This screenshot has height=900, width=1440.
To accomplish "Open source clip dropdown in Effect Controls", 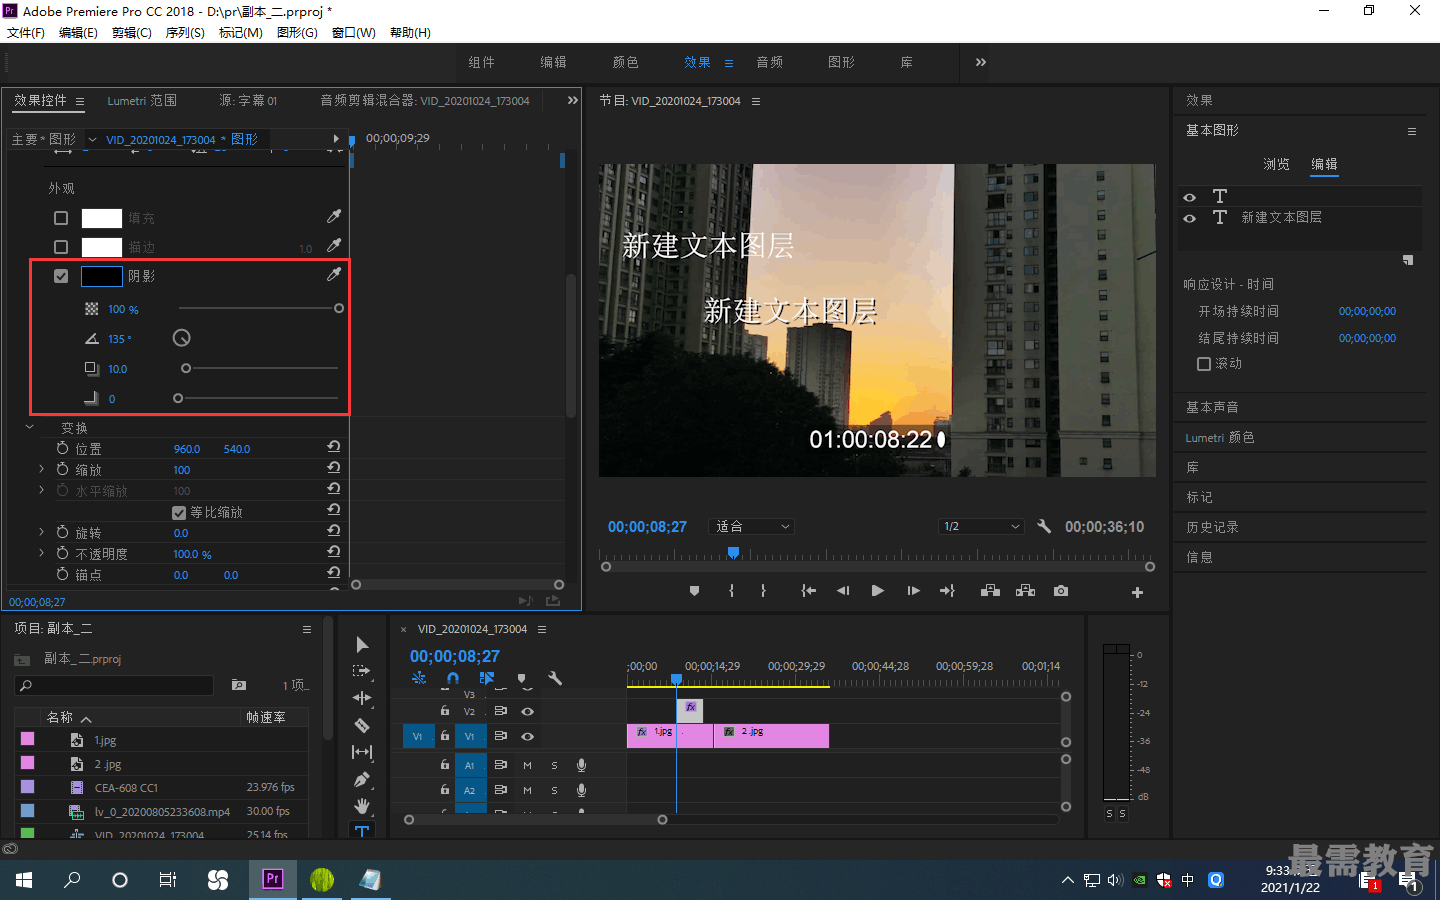I will (x=93, y=140).
